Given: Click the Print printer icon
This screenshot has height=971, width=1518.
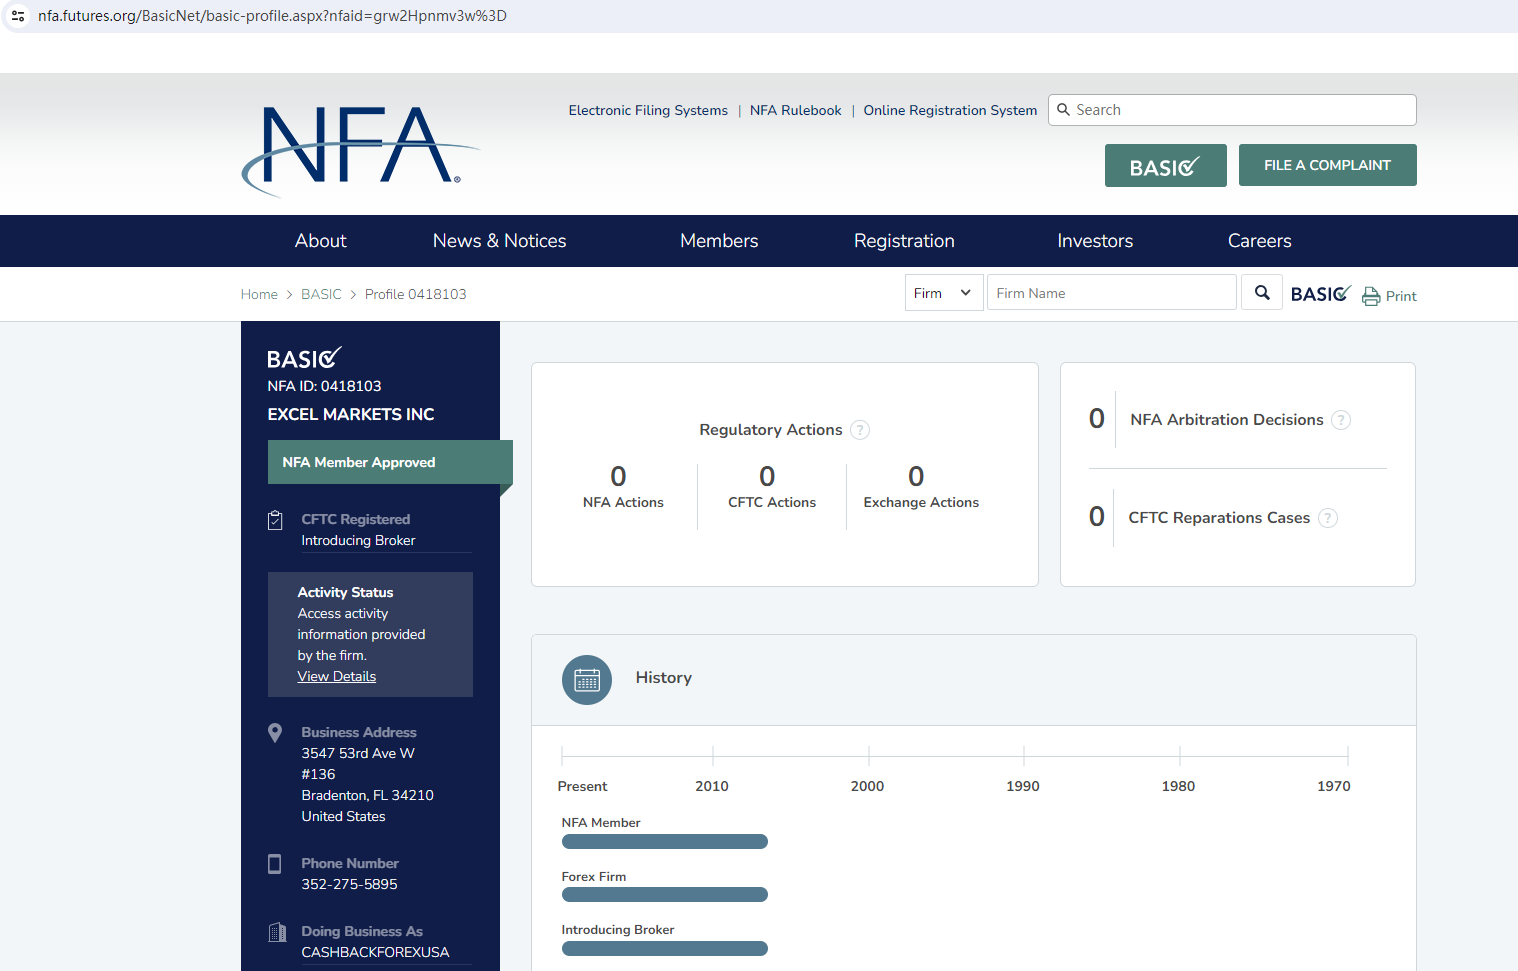Looking at the screenshot, I should pyautogui.click(x=1371, y=296).
